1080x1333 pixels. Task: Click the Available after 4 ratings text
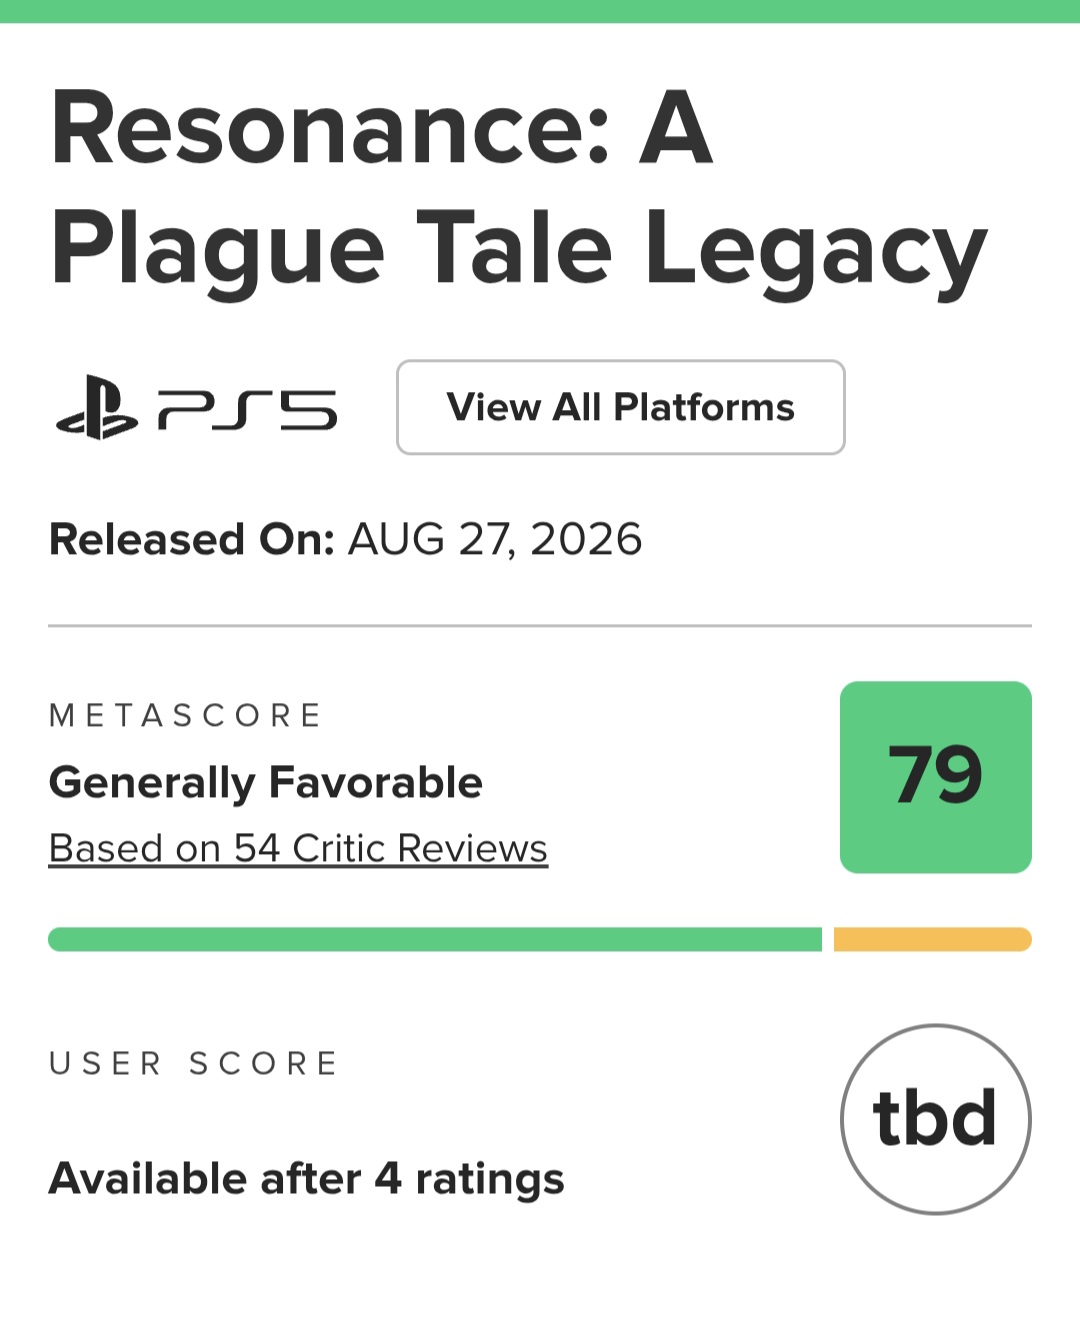306,1179
